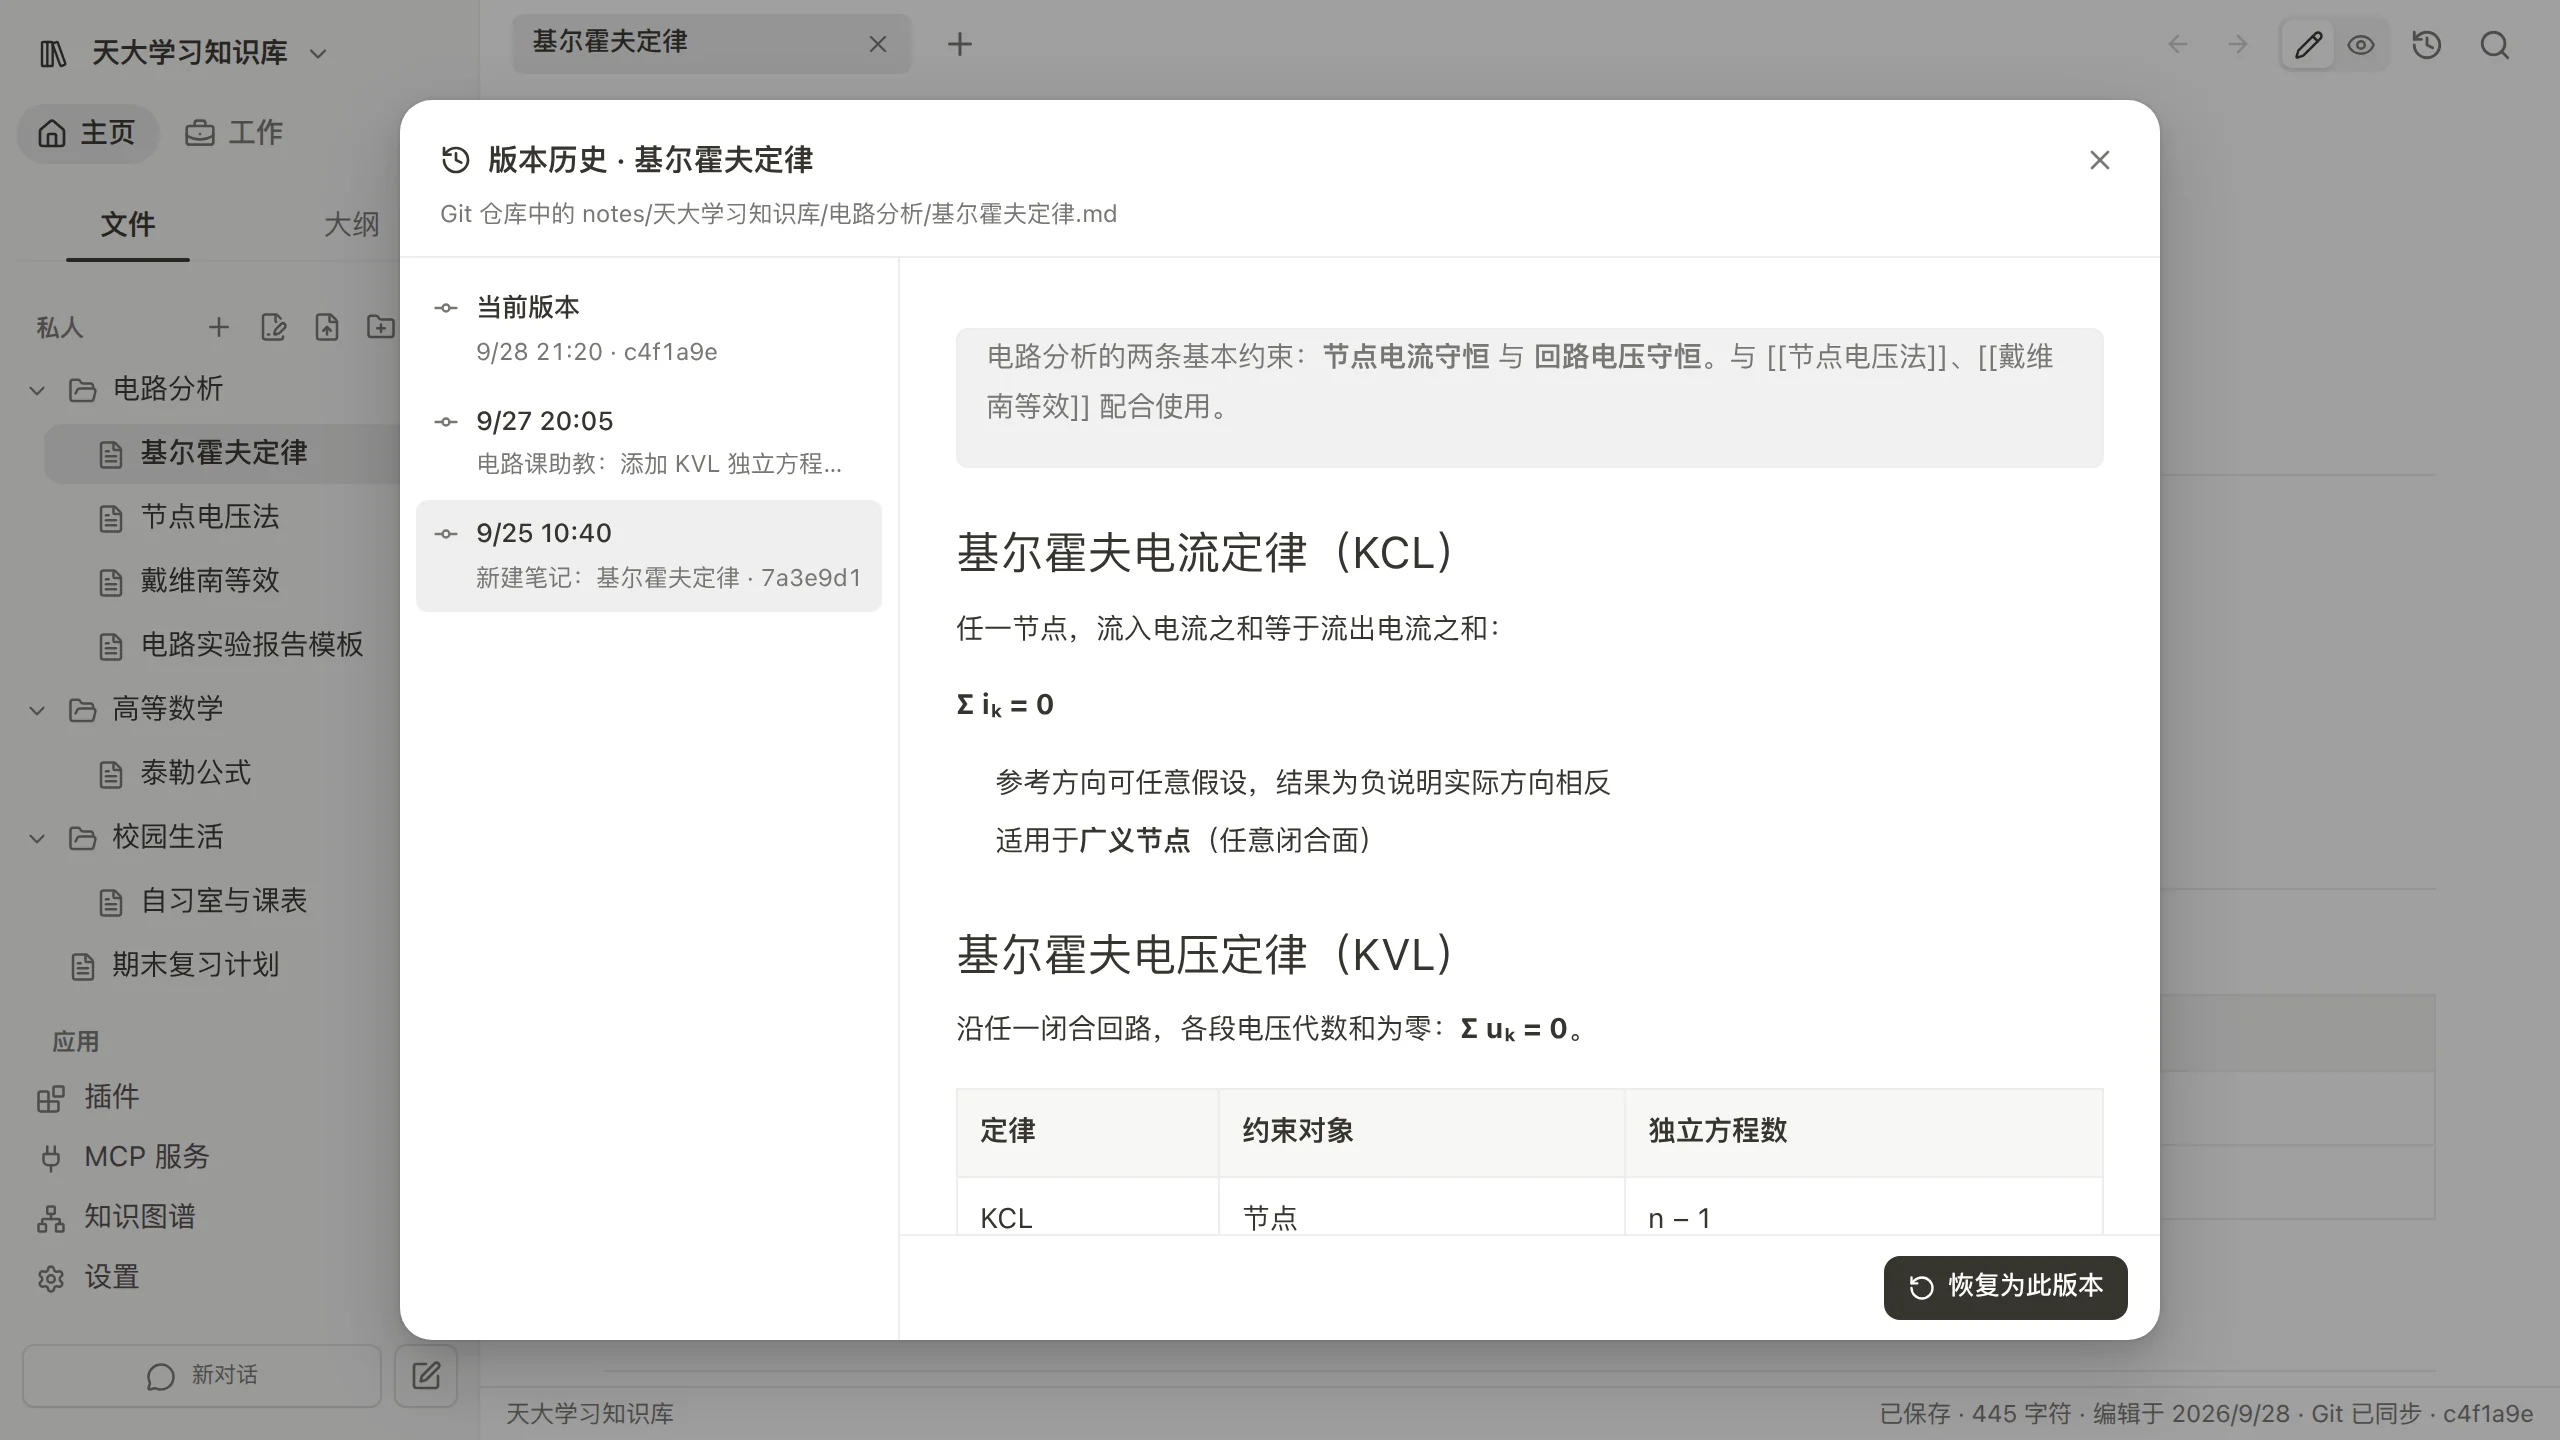Click the import file icon in 私人 row

coord(327,327)
